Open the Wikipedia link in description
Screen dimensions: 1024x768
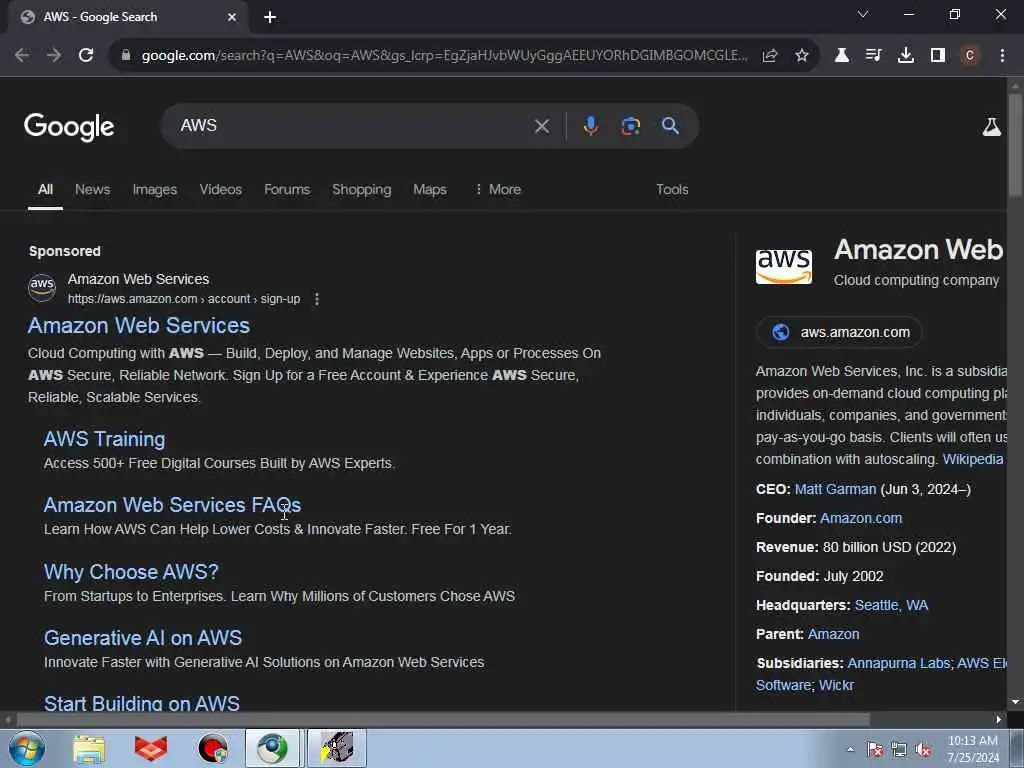click(972, 459)
